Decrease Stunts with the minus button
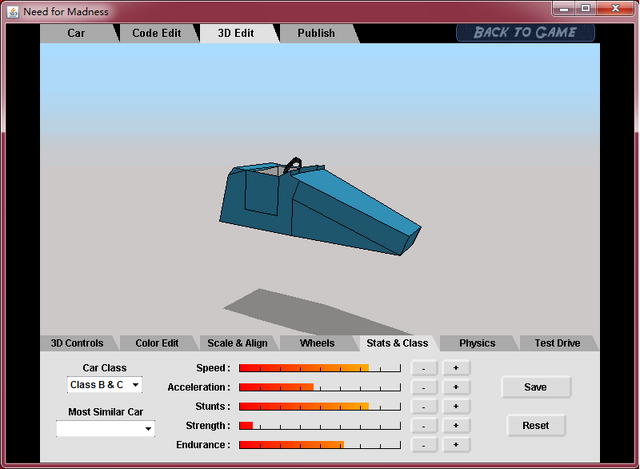 tap(424, 407)
